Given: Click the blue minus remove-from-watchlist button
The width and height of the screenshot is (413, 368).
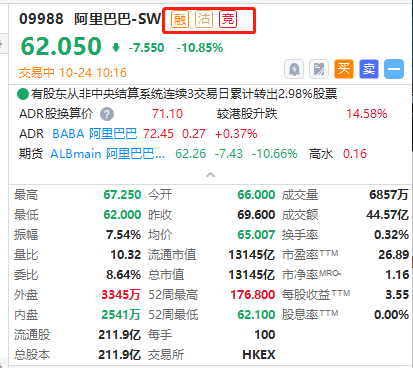Looking at the screenshot, I should point(394,69).
